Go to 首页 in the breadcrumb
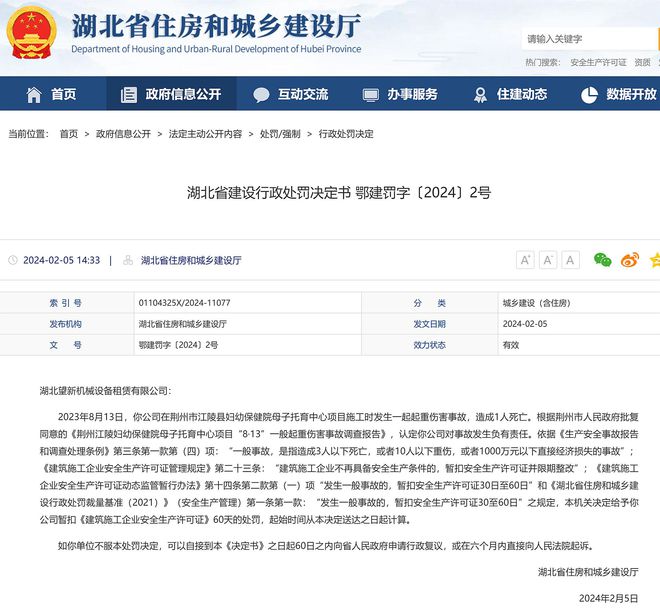The height and width of the screenshot is (615, 660). [x=69, y=134]
